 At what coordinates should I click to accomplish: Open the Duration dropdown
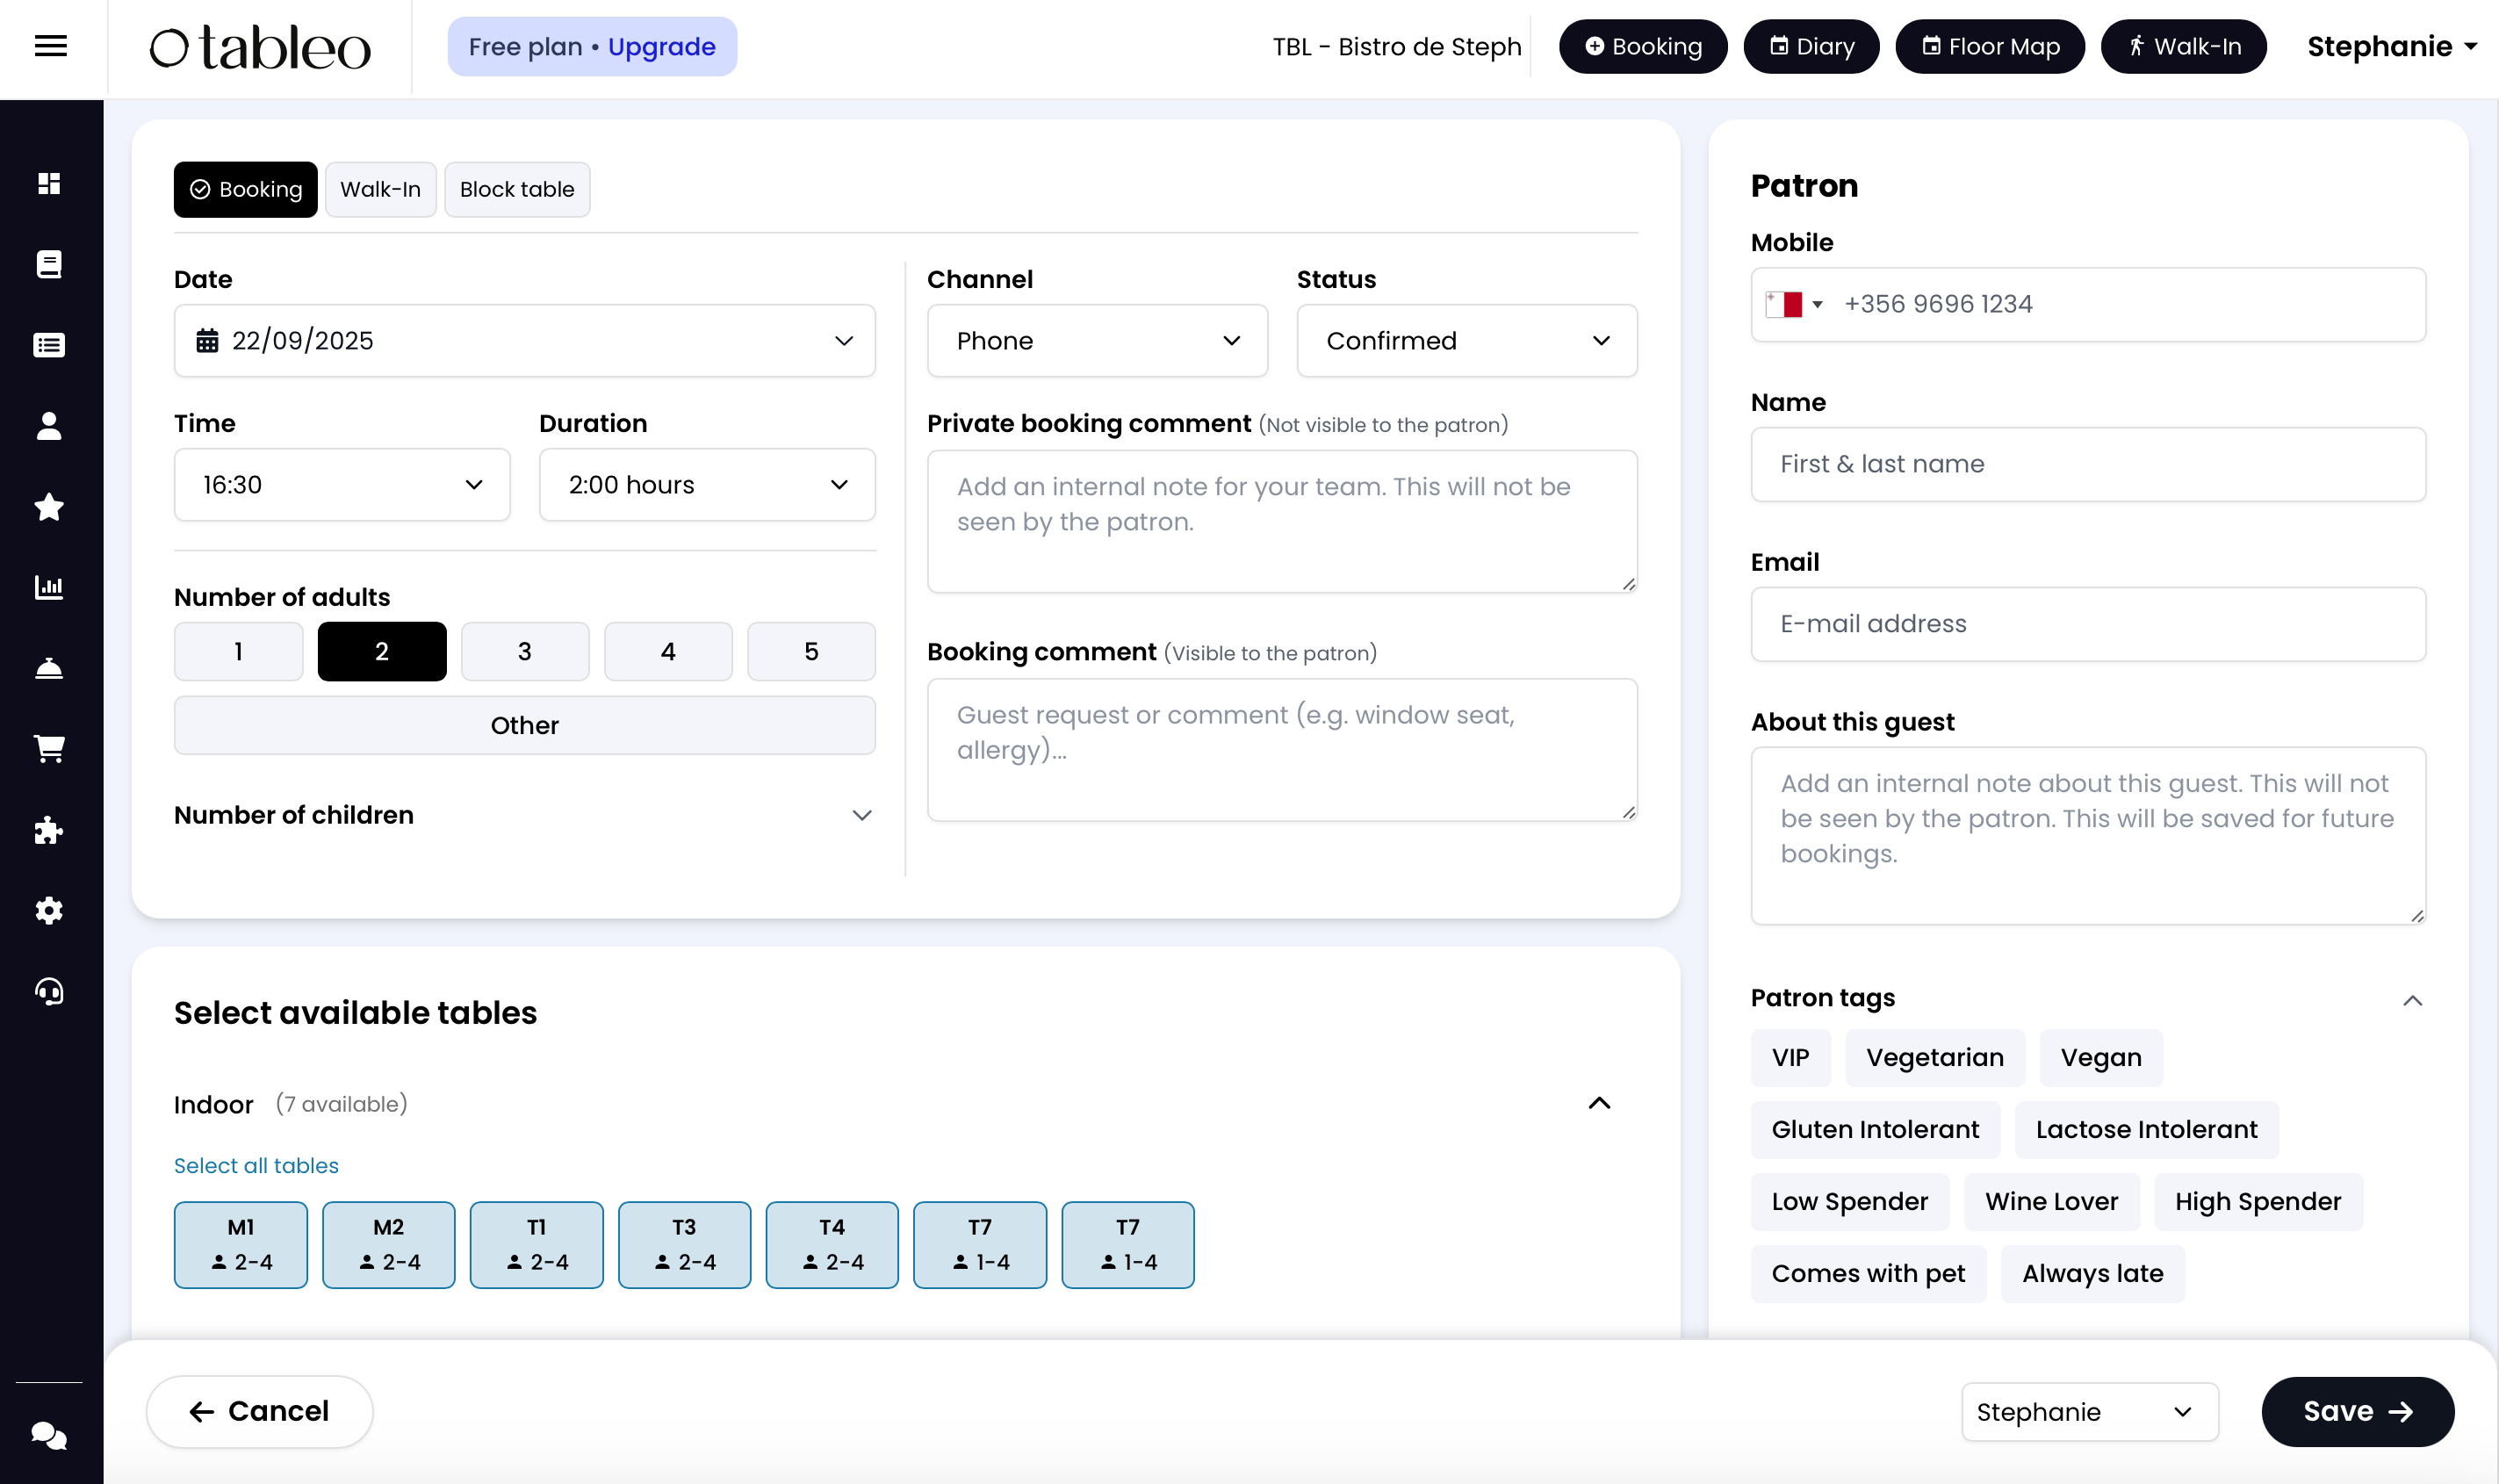pos(706,485)
